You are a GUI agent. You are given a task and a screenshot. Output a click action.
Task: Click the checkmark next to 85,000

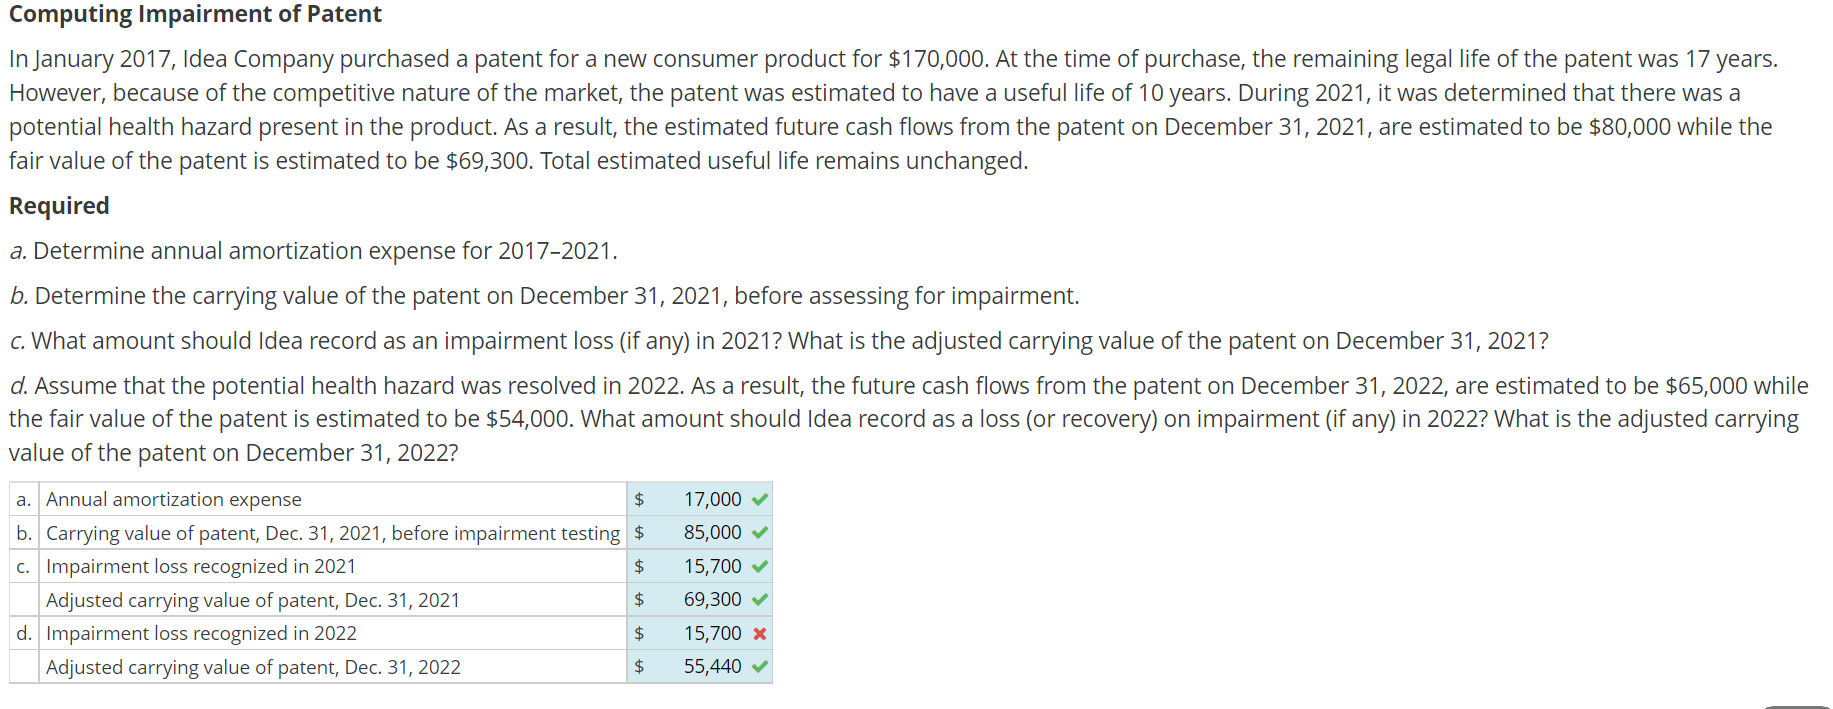(x=760, y=533)
